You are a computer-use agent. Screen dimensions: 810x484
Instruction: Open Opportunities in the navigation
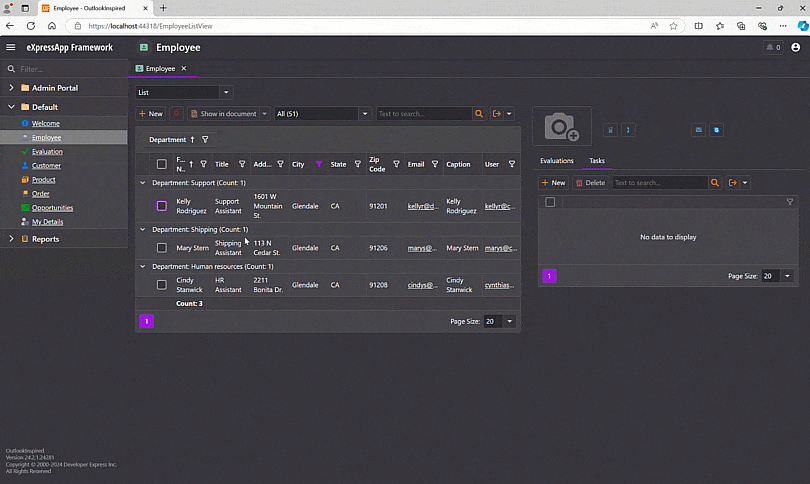(52, 208)
